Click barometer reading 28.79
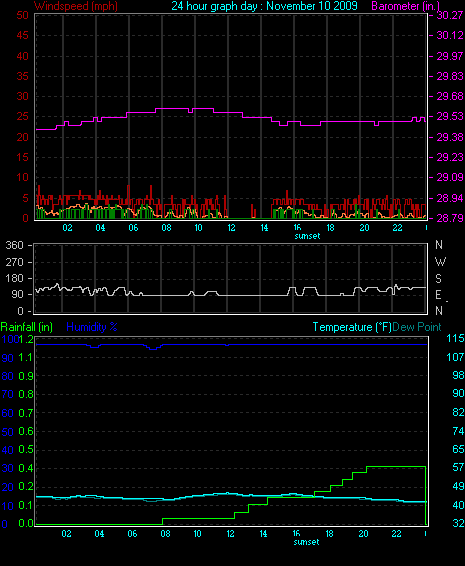The height and width of the screenshot is (566, 465). point(450,218)
